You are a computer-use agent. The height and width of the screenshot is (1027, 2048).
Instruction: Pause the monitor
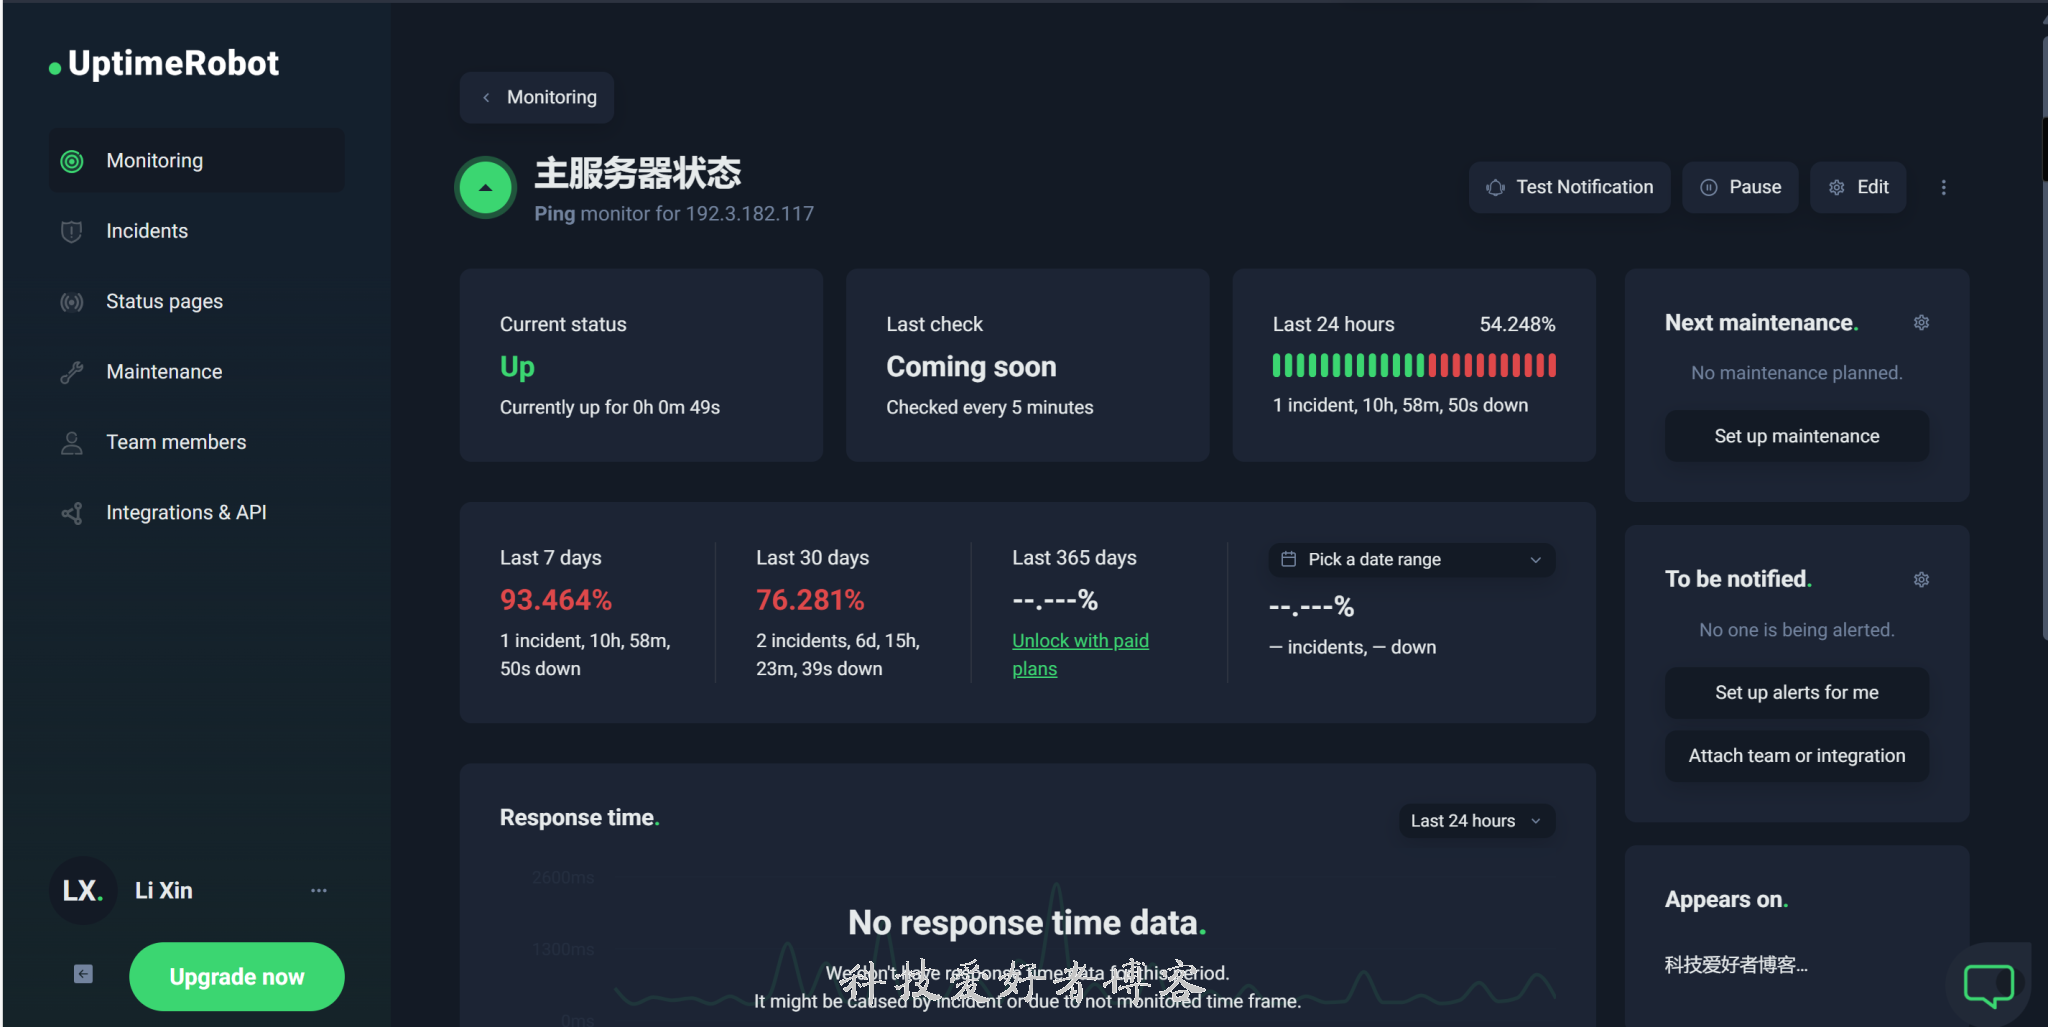tap(1740, 188)
